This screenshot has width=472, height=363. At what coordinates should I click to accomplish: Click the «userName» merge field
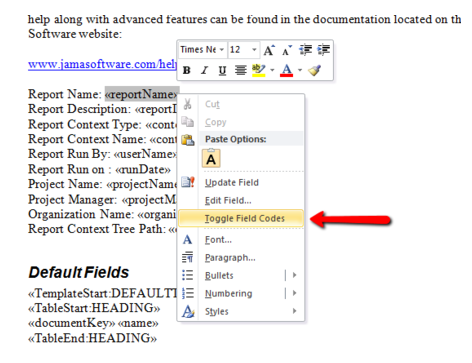(x=145, y=154)
